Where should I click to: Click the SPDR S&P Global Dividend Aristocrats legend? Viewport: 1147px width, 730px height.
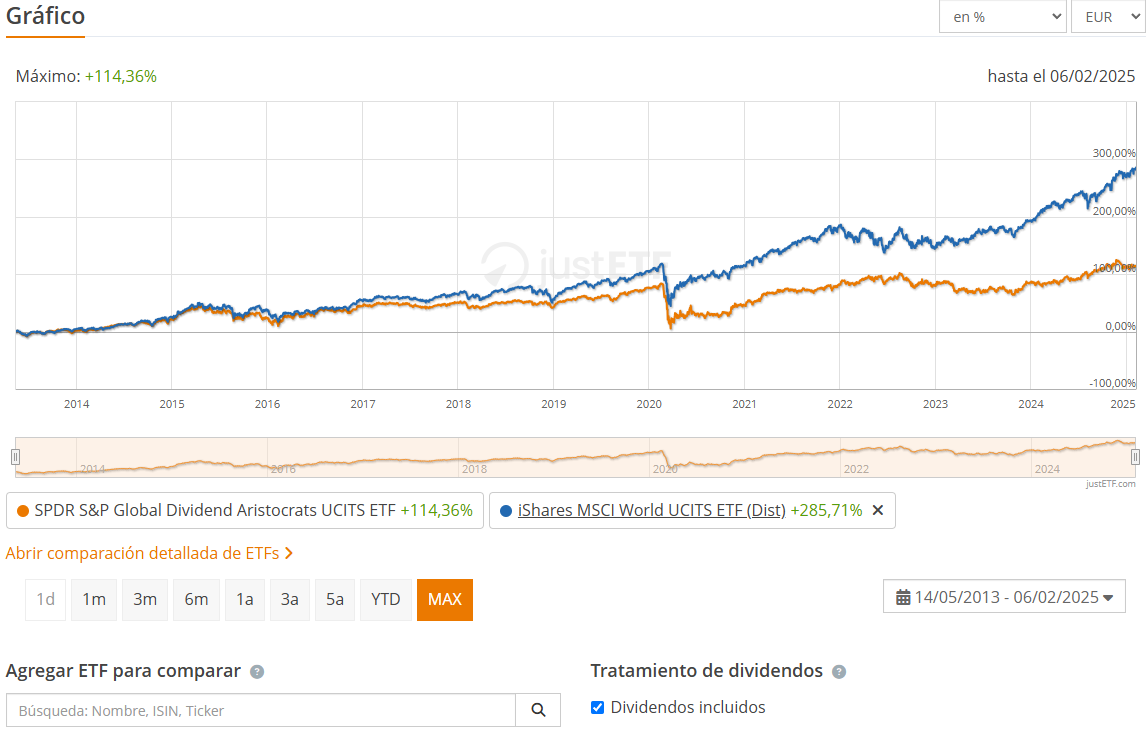[244, 511]
